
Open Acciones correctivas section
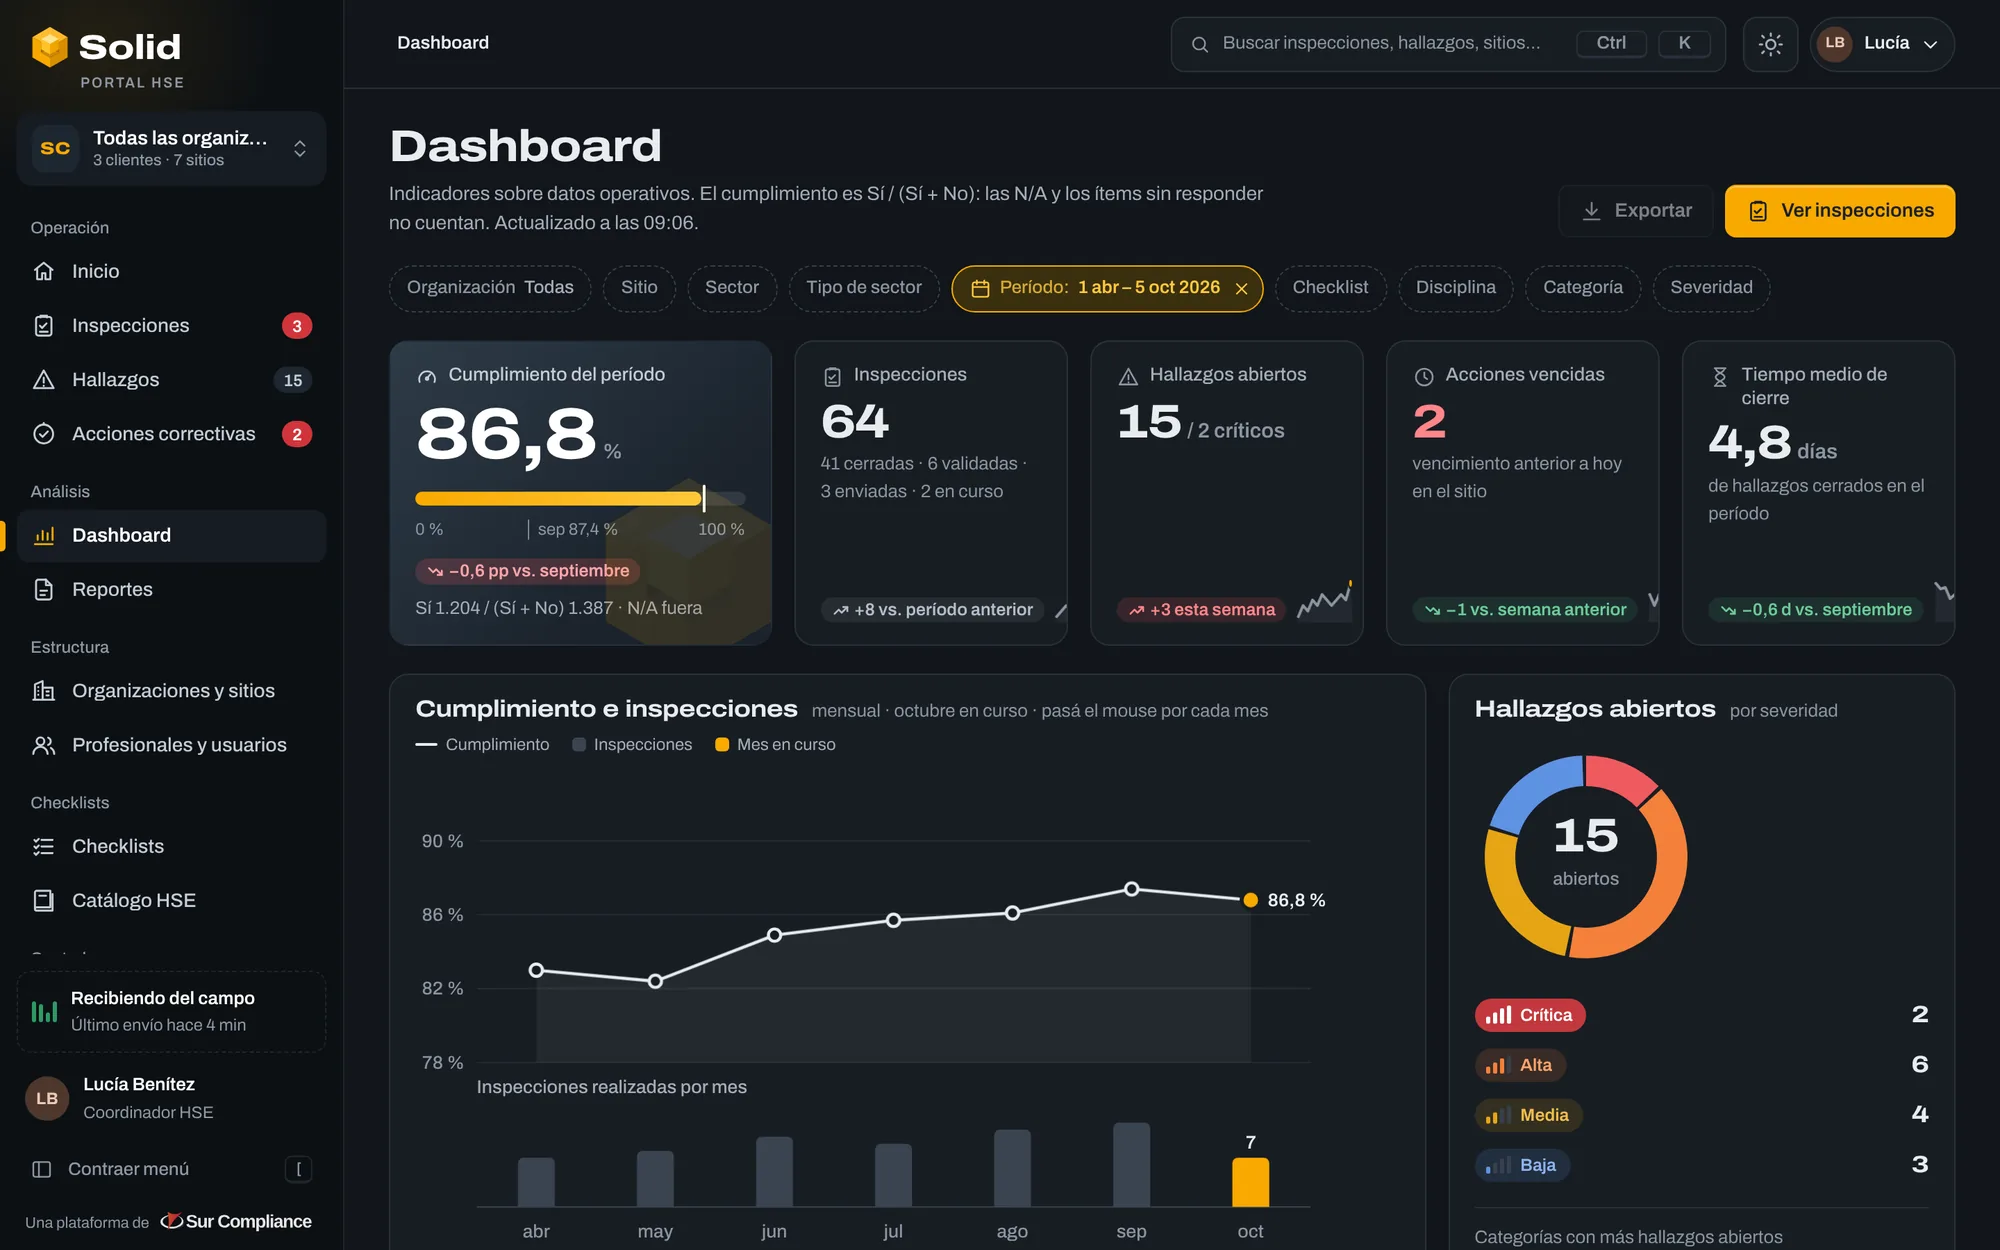point(171,434)
